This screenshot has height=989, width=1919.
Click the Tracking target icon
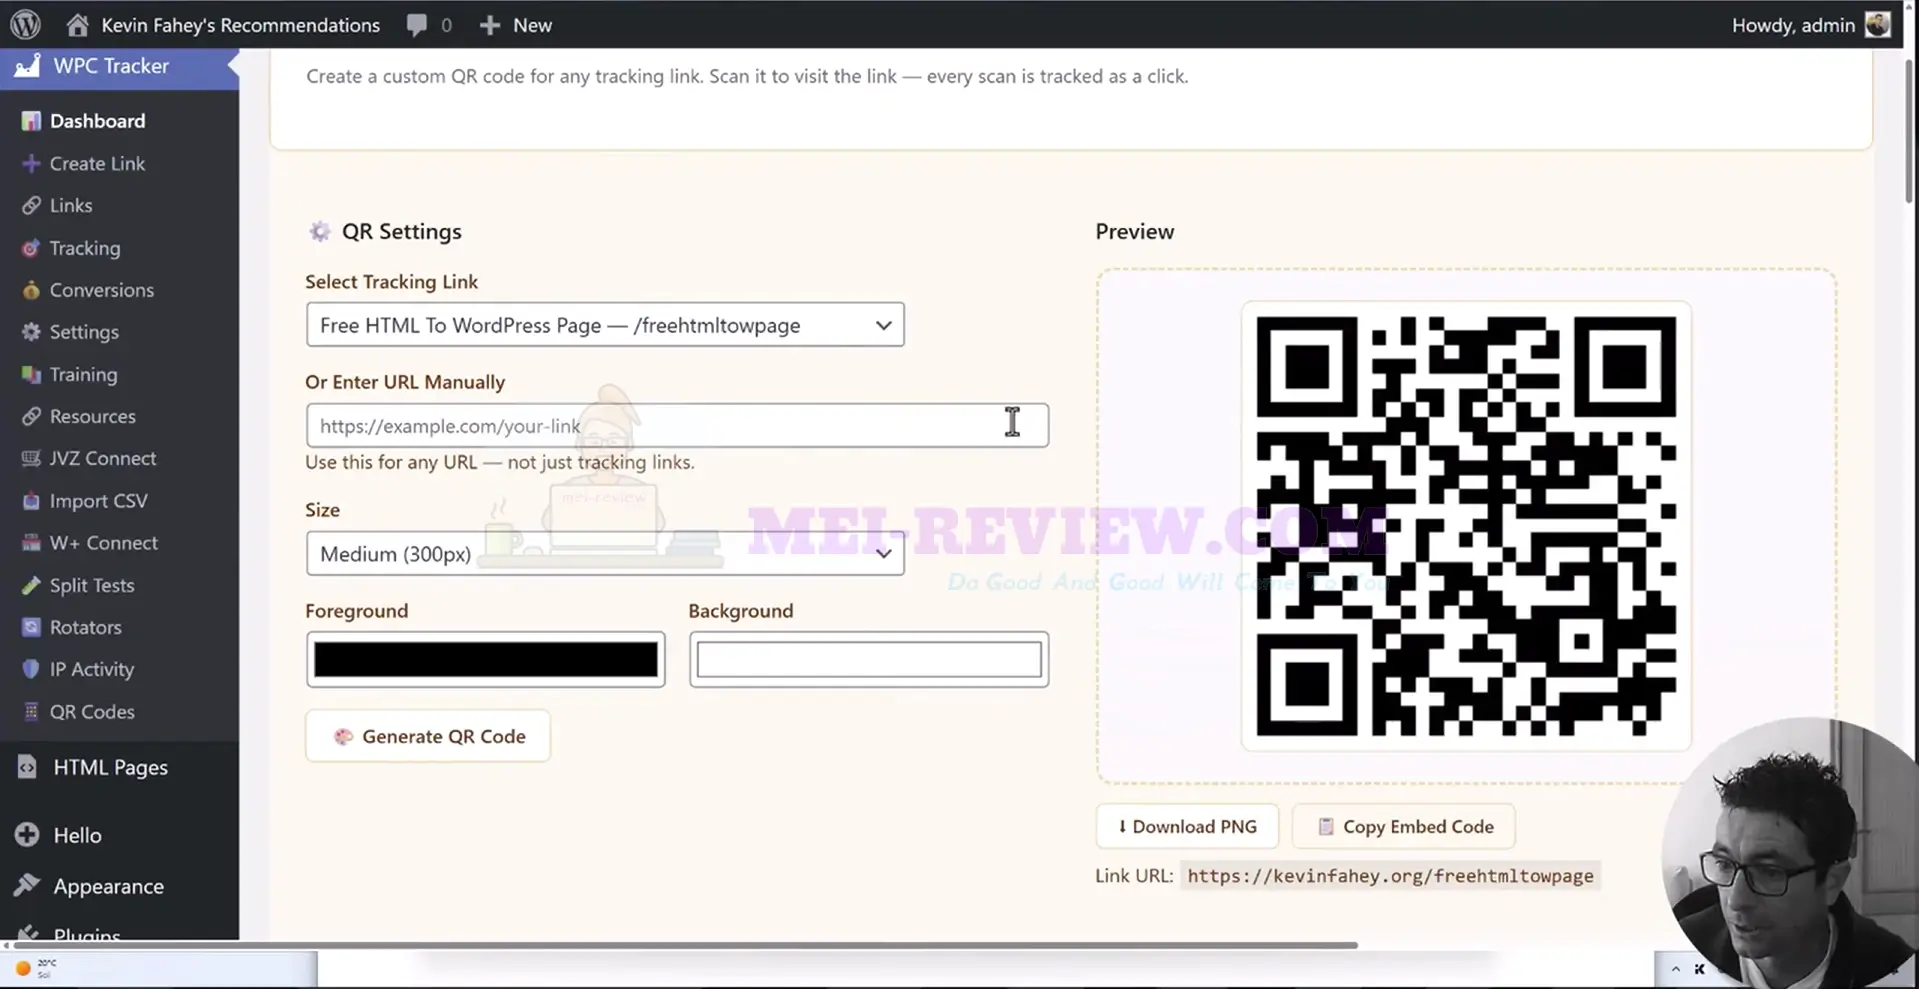click(x=31, y=248)
